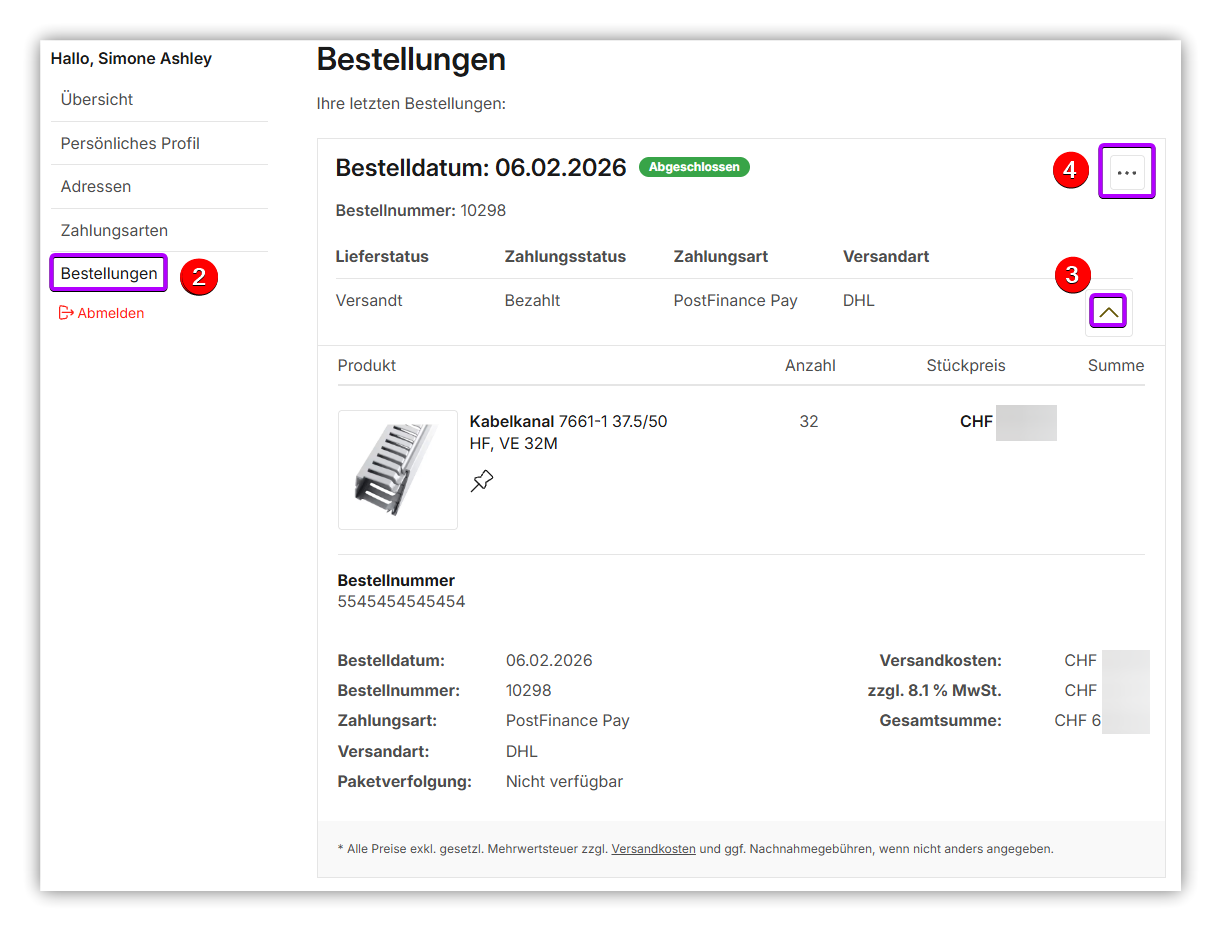
Task: Click the Bestellungen page heading
Action: 411,60
